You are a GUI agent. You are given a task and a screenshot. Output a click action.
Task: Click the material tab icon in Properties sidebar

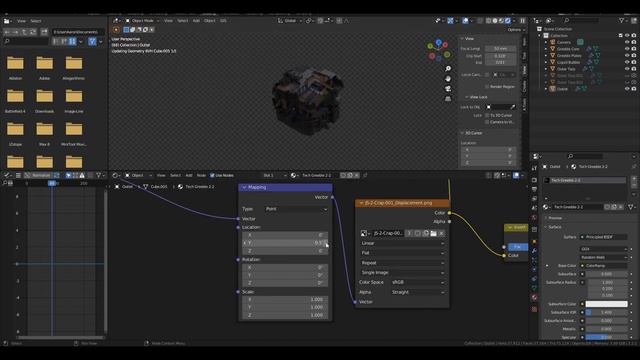(534, 298)
